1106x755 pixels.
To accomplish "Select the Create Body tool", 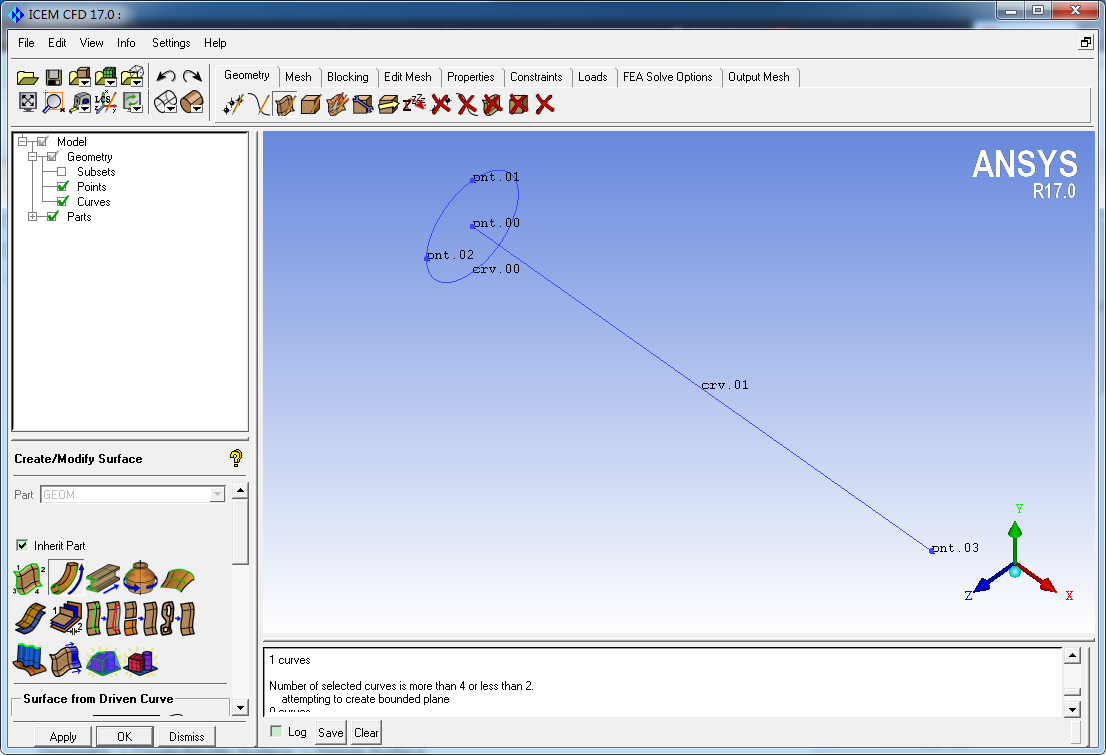I will 310,105.
